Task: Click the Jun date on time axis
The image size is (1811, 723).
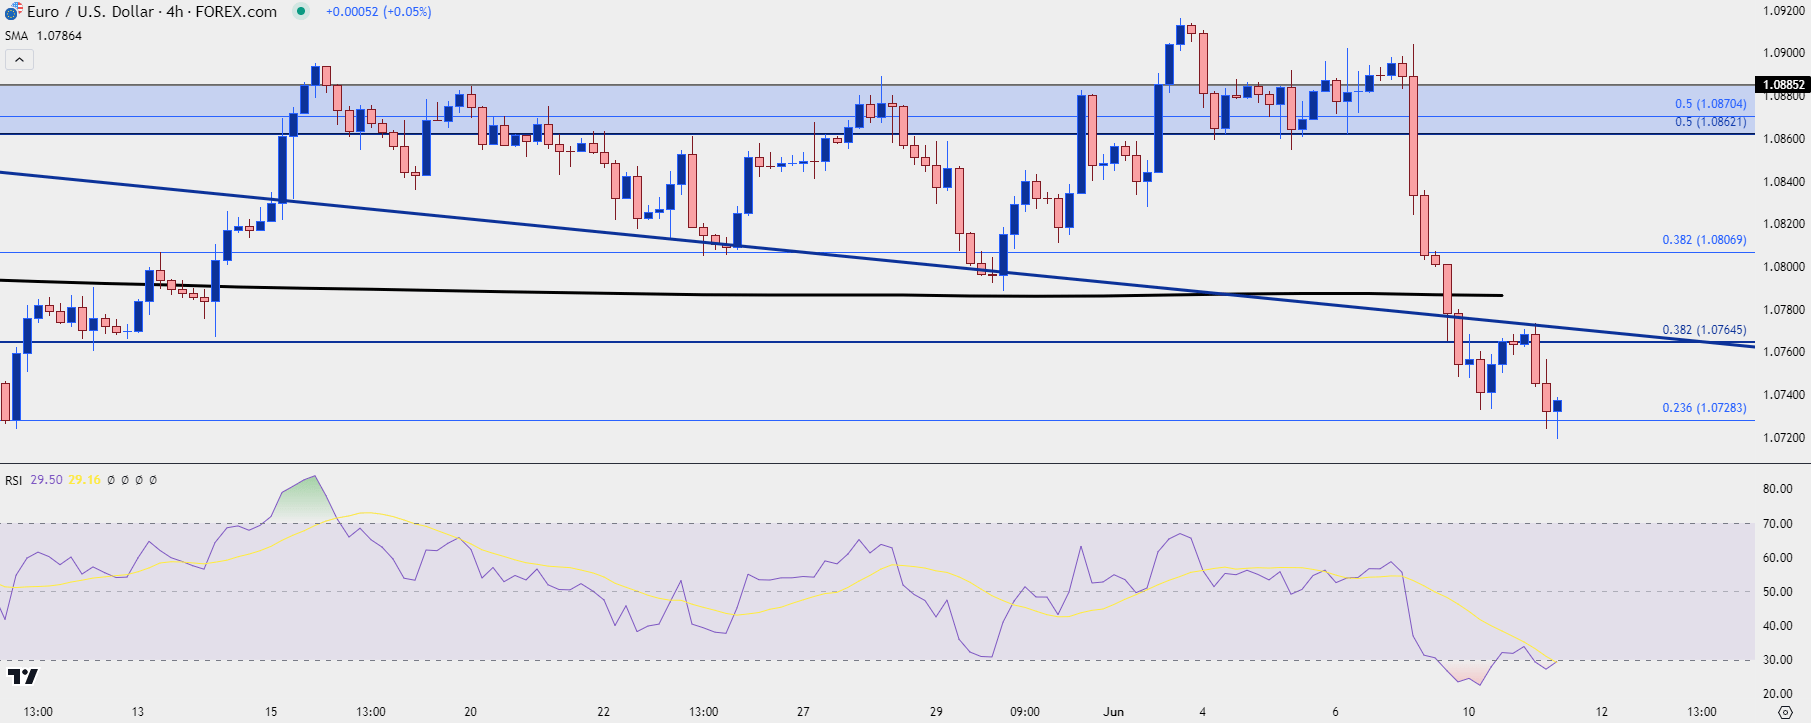Action: coord(1113,712)
